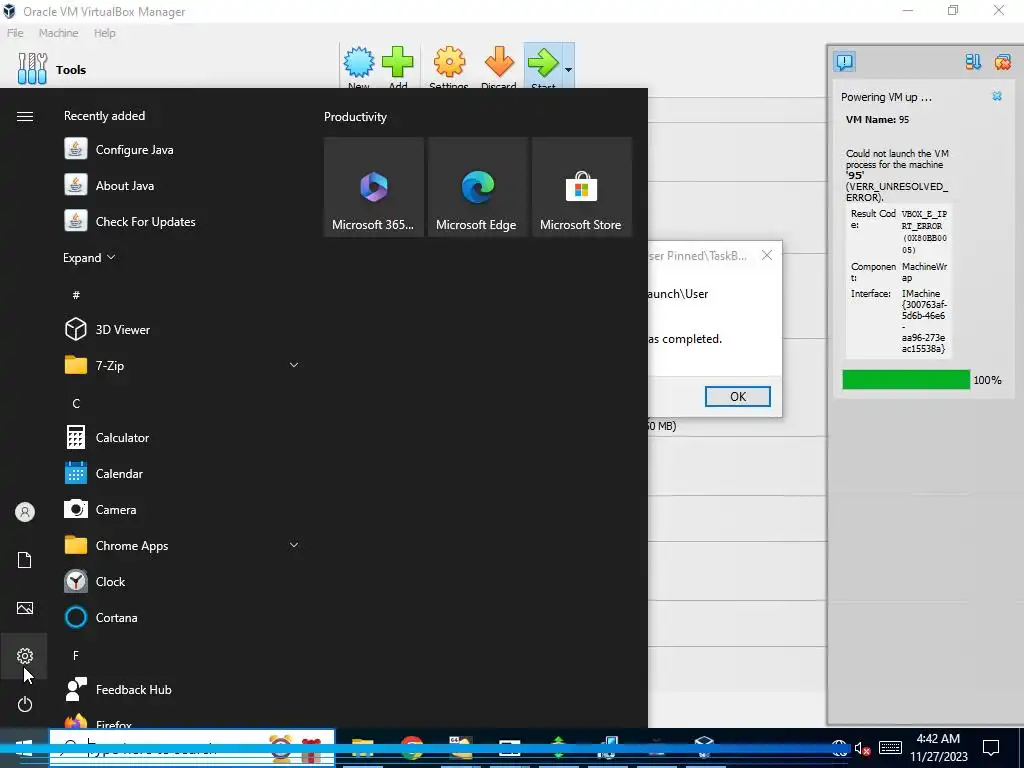Image resolution: width=1024 pixels, height=768 pixels.
Task: Open the Machine menu
Action: point(58,33)
